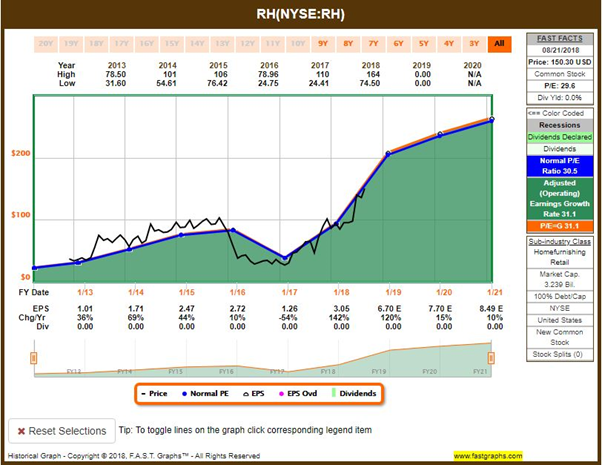Select the All time range tab
This screenshot has height=465, width=602.
click(x=499, y=44)
